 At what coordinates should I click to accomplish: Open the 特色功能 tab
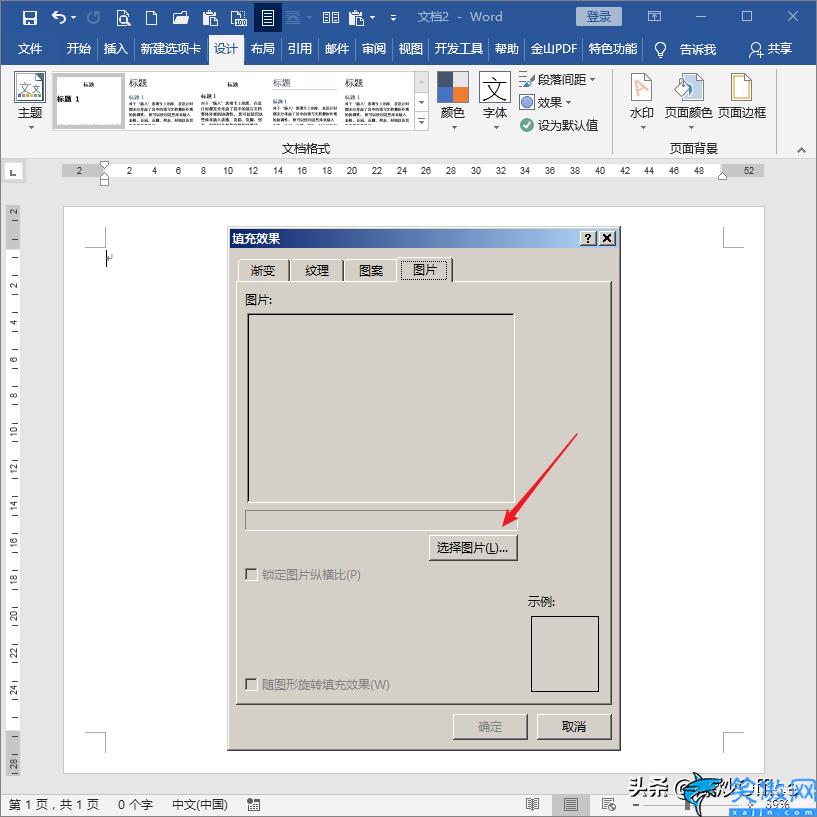tap(613, 49)
